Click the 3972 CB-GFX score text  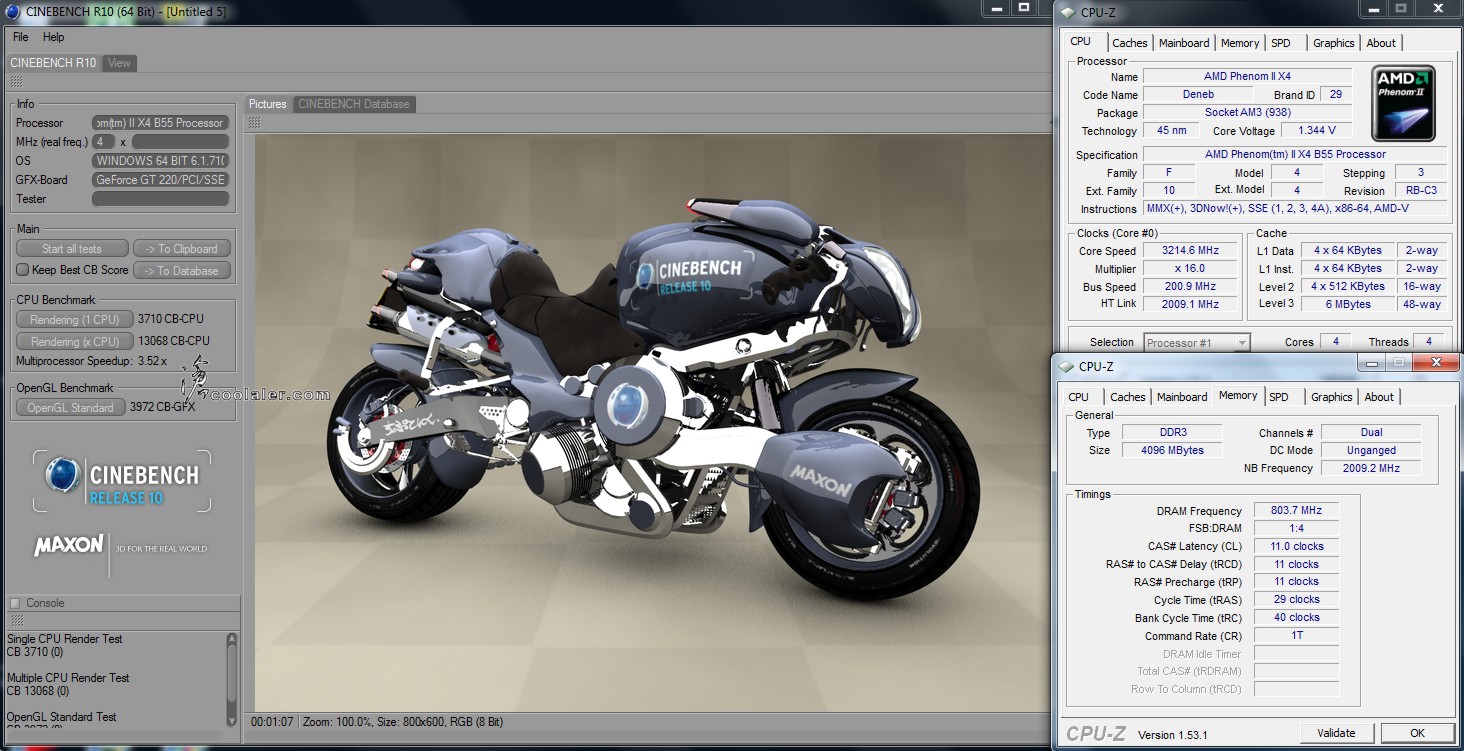163,407
